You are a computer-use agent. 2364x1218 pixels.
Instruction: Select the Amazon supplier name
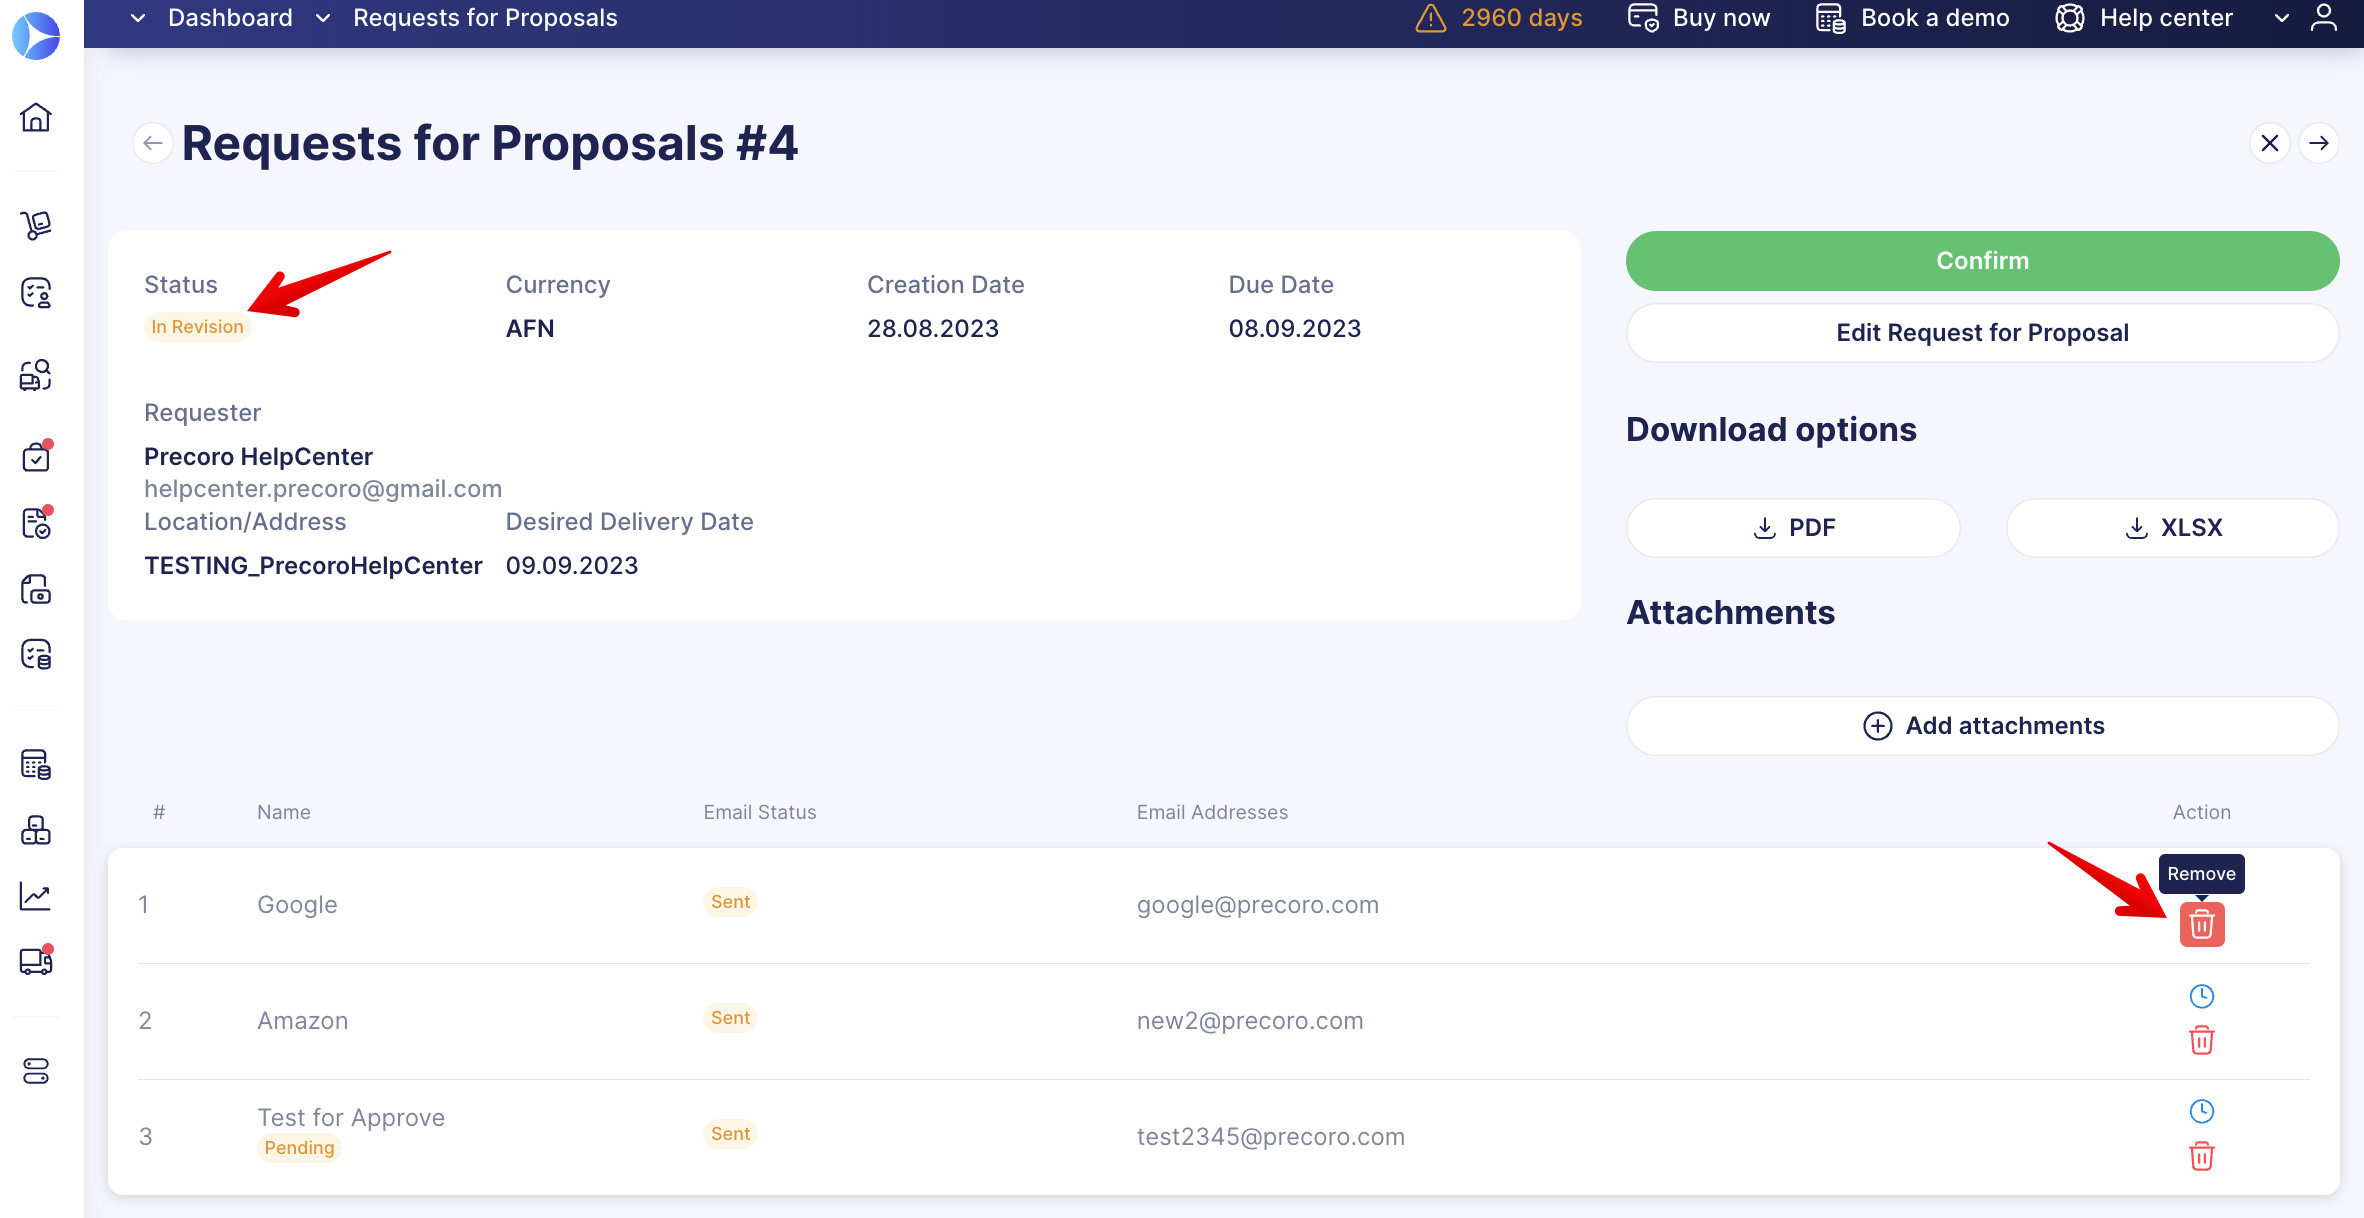coord(303,1021)
